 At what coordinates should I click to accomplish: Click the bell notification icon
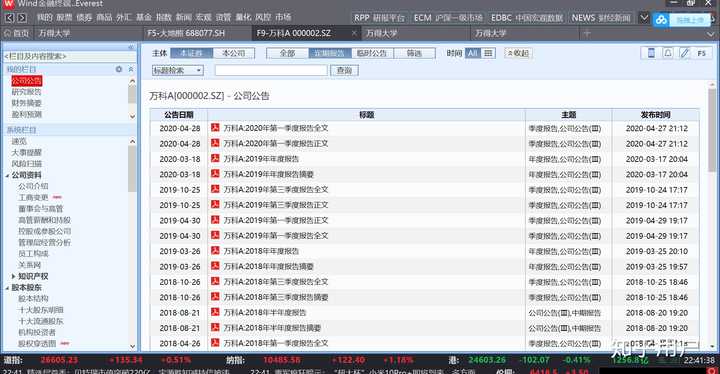pos(668,53)
